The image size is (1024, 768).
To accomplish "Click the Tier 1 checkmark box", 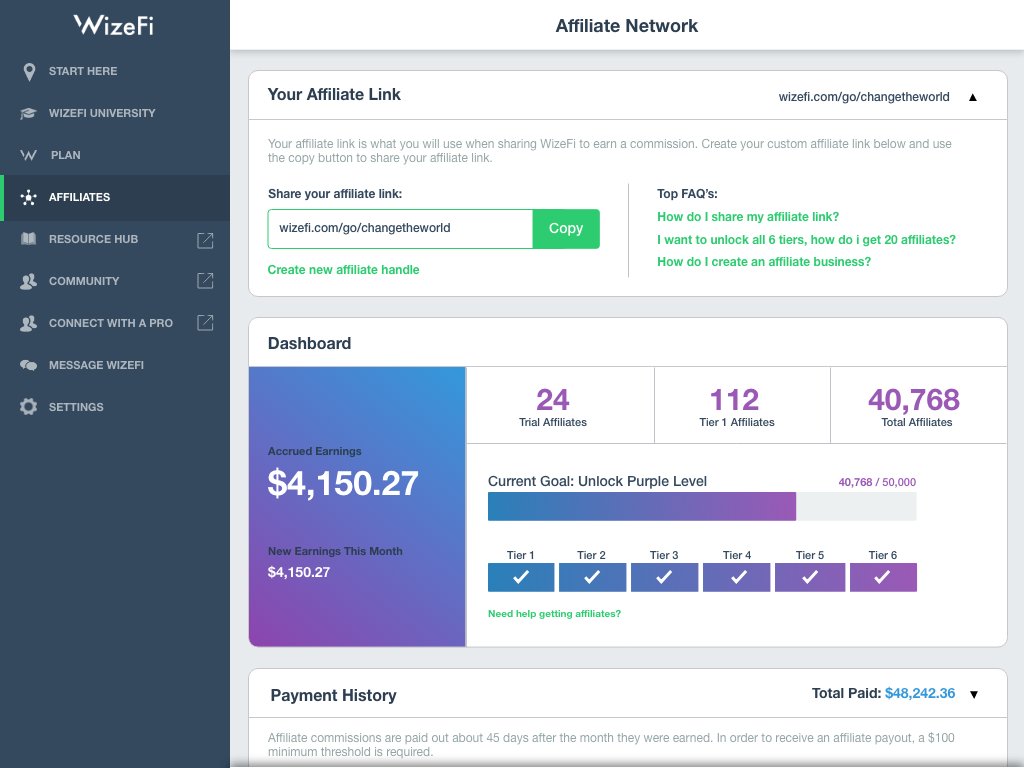I will (x=520, y=577).
